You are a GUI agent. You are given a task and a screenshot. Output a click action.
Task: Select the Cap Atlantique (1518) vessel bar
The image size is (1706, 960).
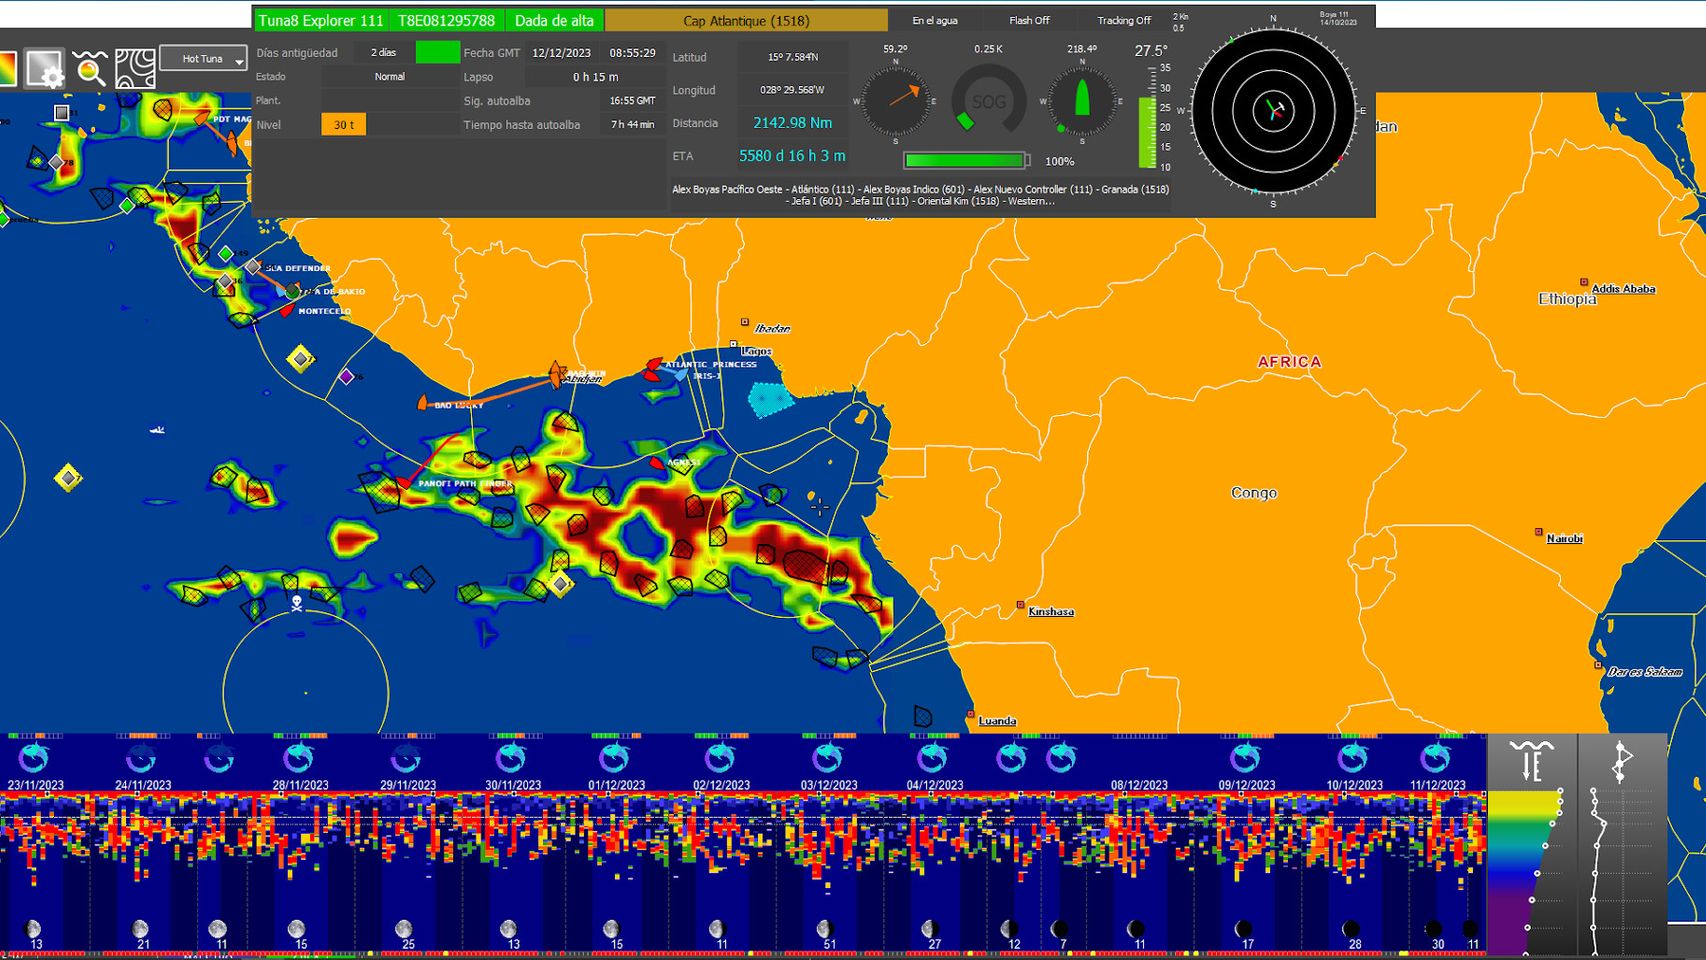[x=746, y=20]
